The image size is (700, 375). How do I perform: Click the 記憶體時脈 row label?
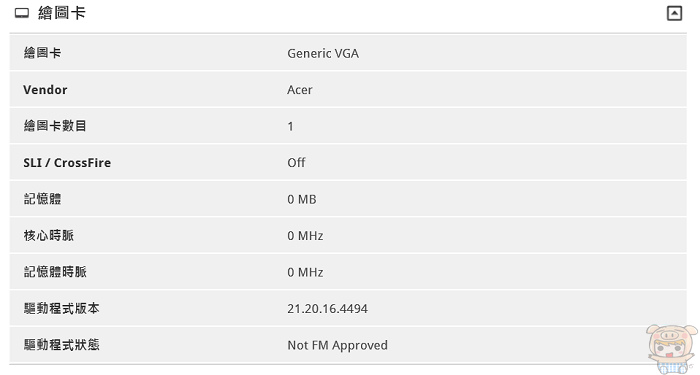point(55,272)
